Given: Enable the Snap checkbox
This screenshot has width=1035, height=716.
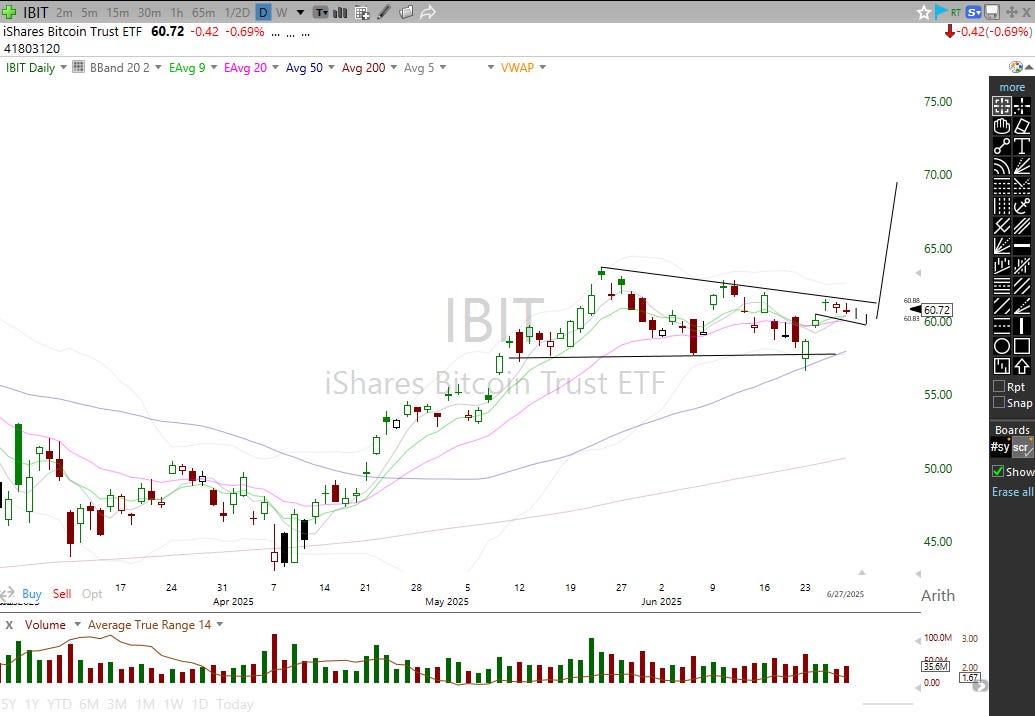Looking at the screenshot, I should pos(999,402).
